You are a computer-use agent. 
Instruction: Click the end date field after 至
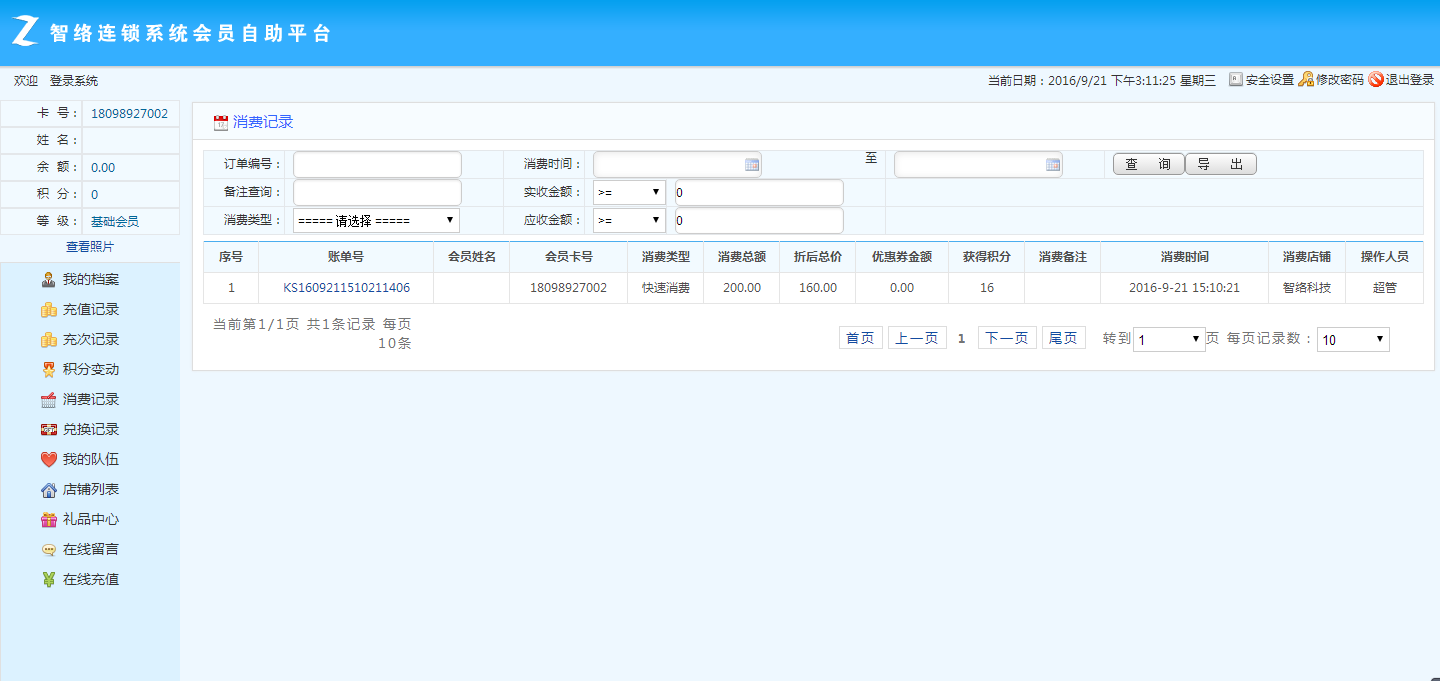tap(978, 164)
